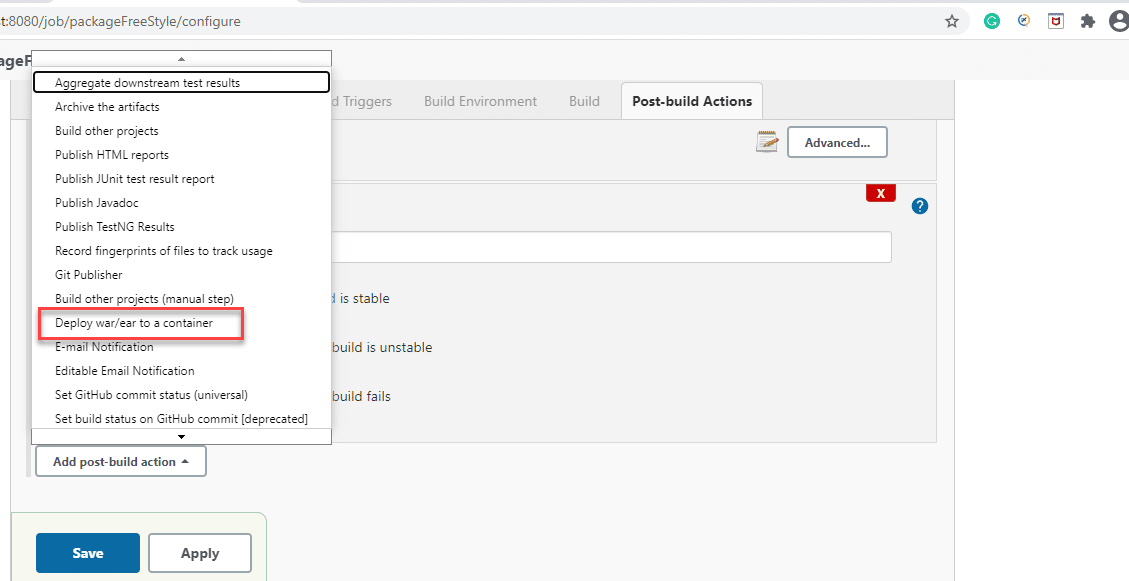1129x581 pixels.
Task: Open the Post-build Actions tab
Action: pos(692,102)
